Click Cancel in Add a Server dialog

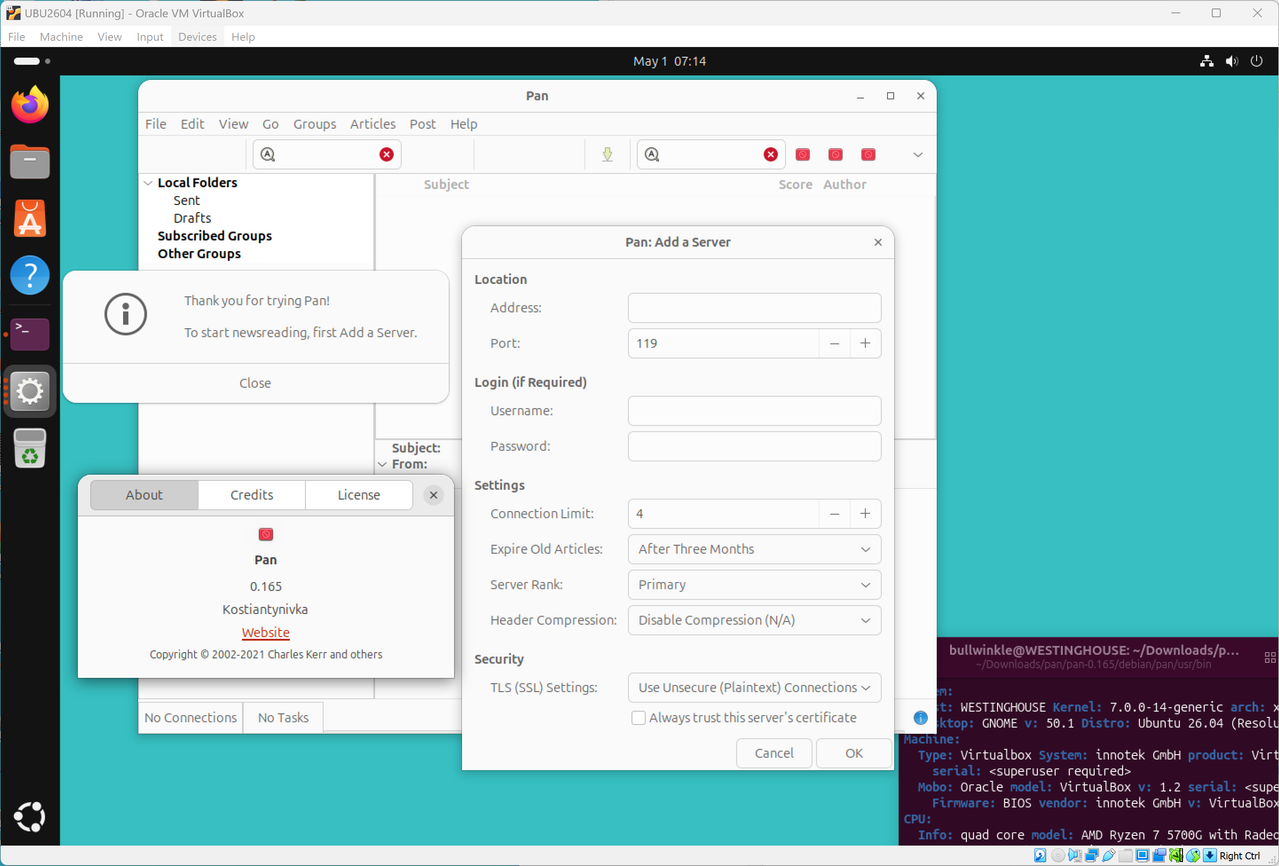click(774, 753)
